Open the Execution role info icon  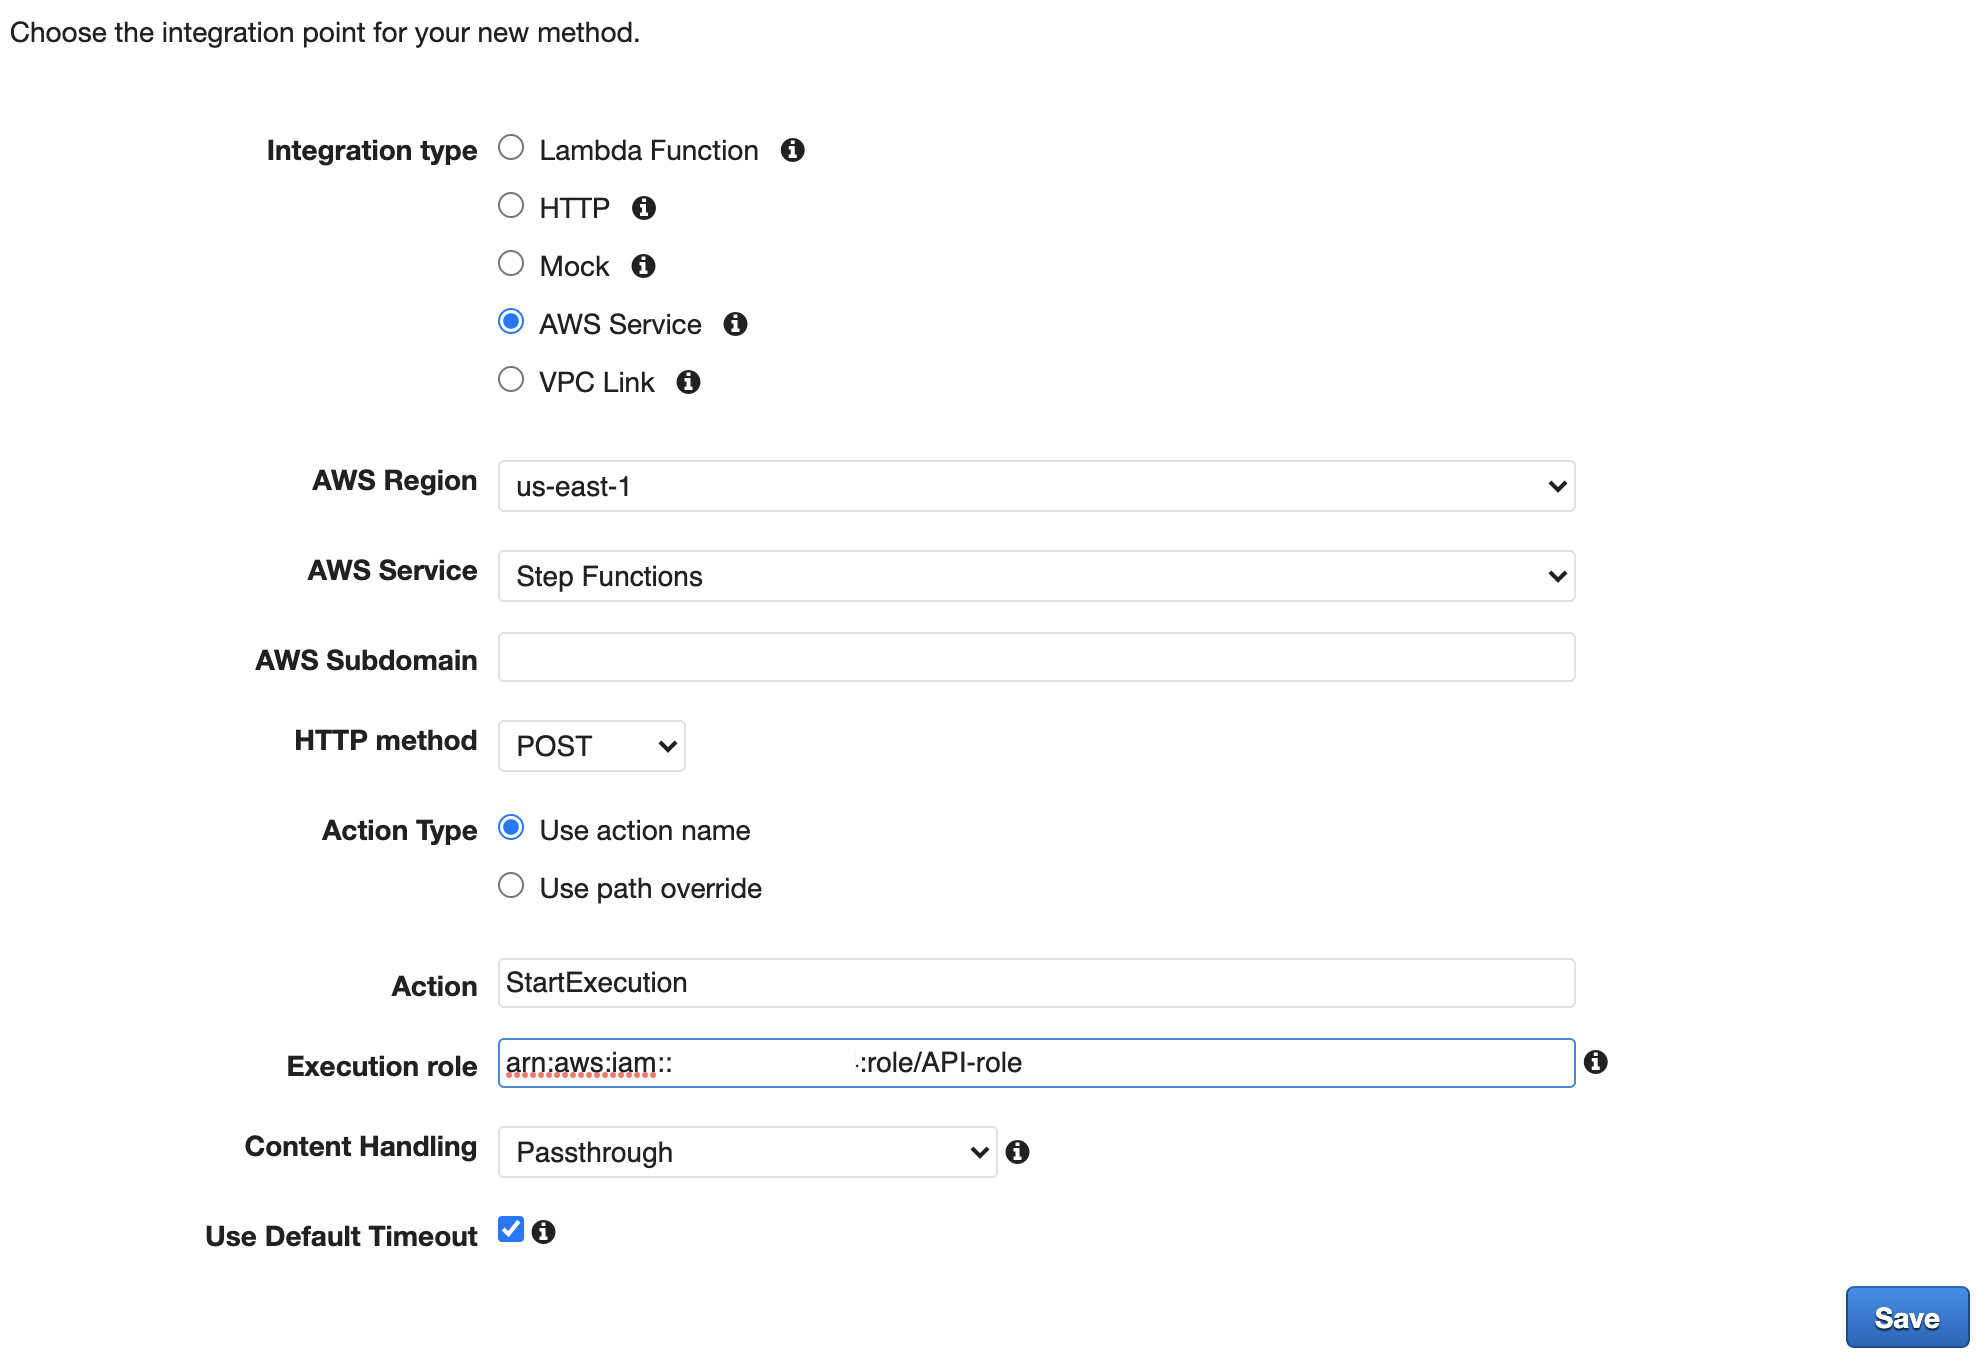(1598, 1063)
